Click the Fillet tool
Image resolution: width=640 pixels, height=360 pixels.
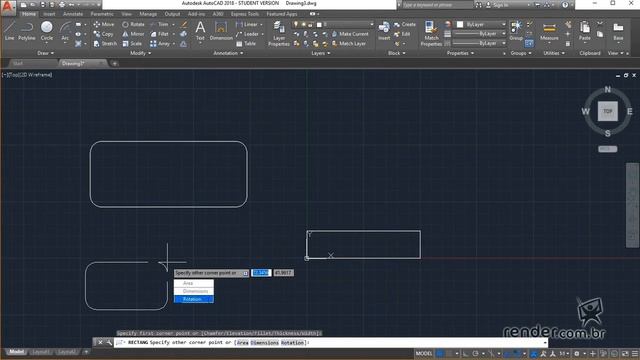pos(159,34)
